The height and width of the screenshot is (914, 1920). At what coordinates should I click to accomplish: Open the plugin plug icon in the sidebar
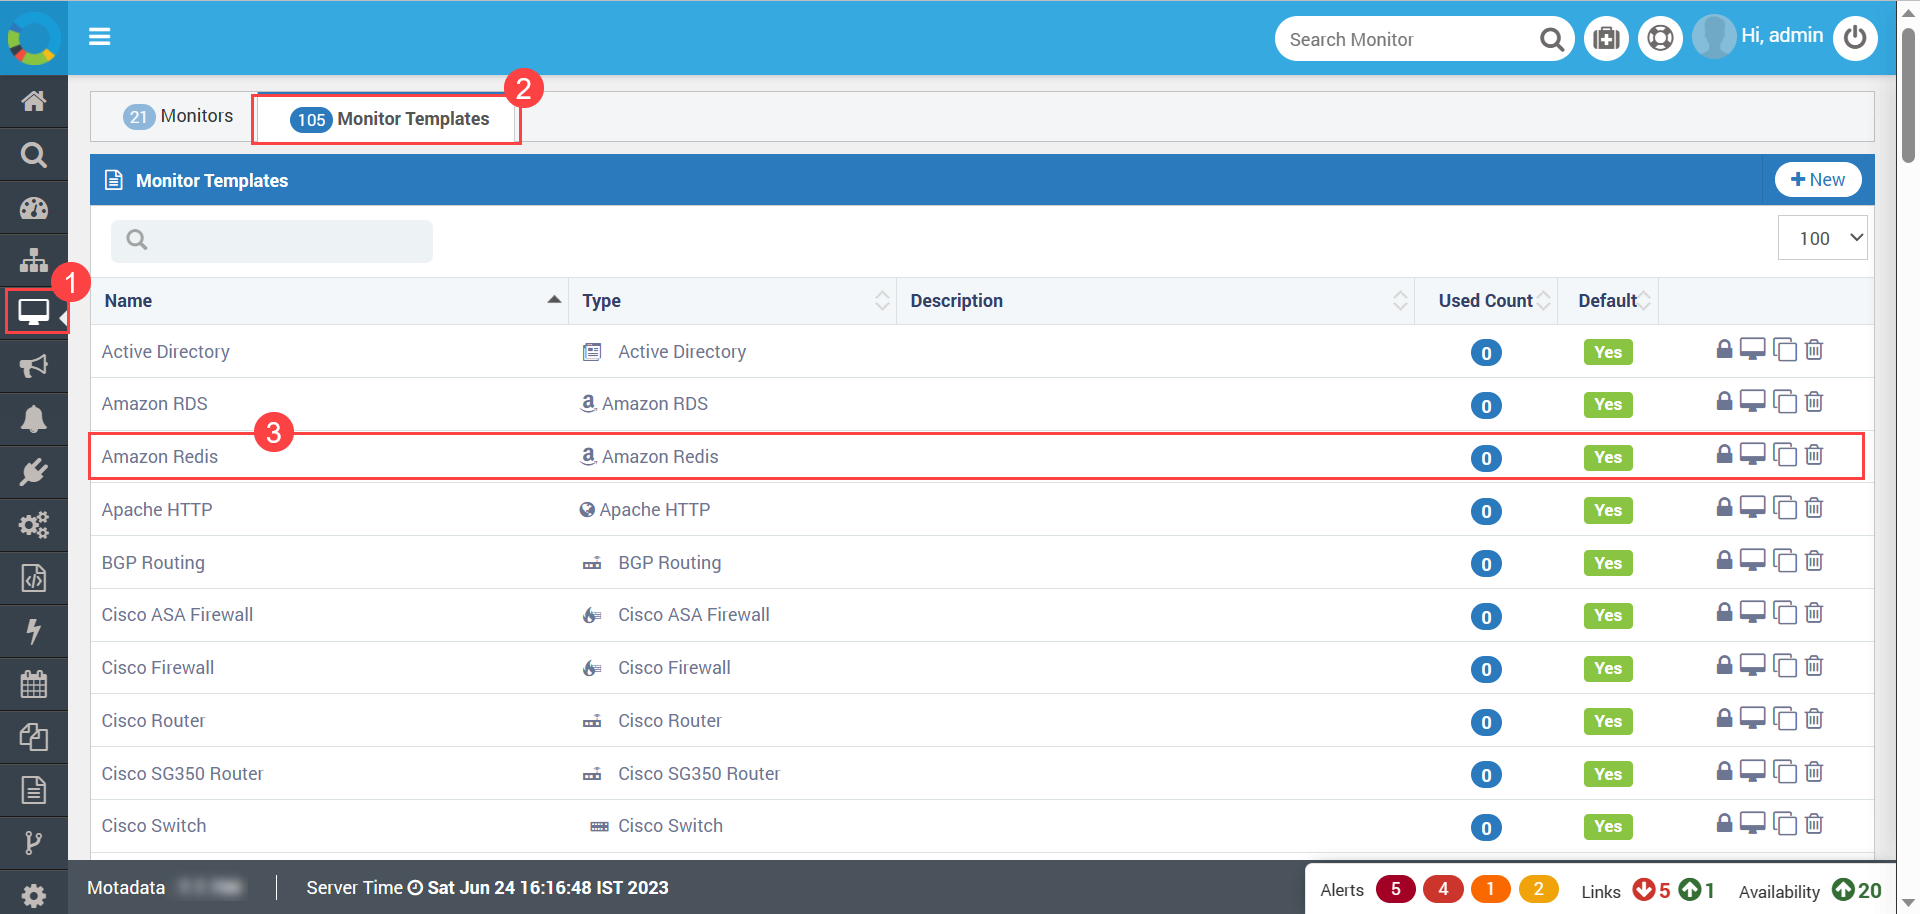[x=34, y=472]
